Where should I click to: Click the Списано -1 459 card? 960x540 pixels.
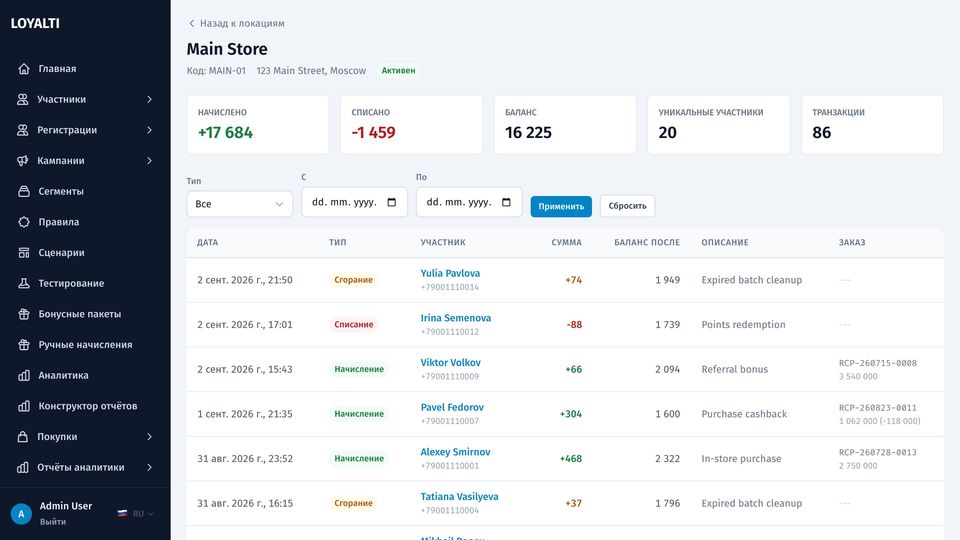tap(411, 124)
